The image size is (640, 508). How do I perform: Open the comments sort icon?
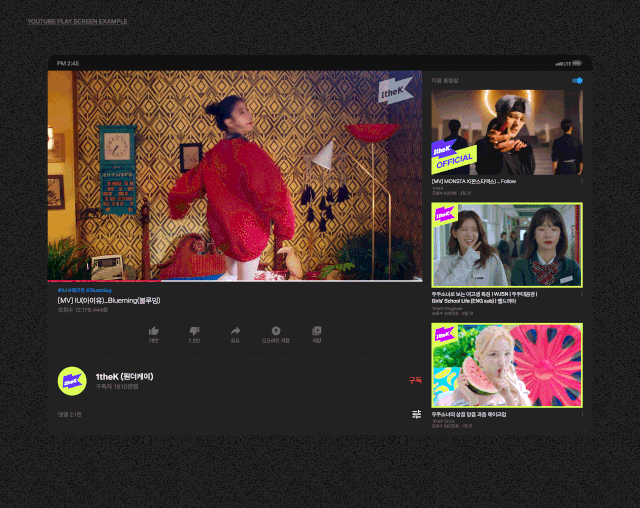tap(416, 414)
